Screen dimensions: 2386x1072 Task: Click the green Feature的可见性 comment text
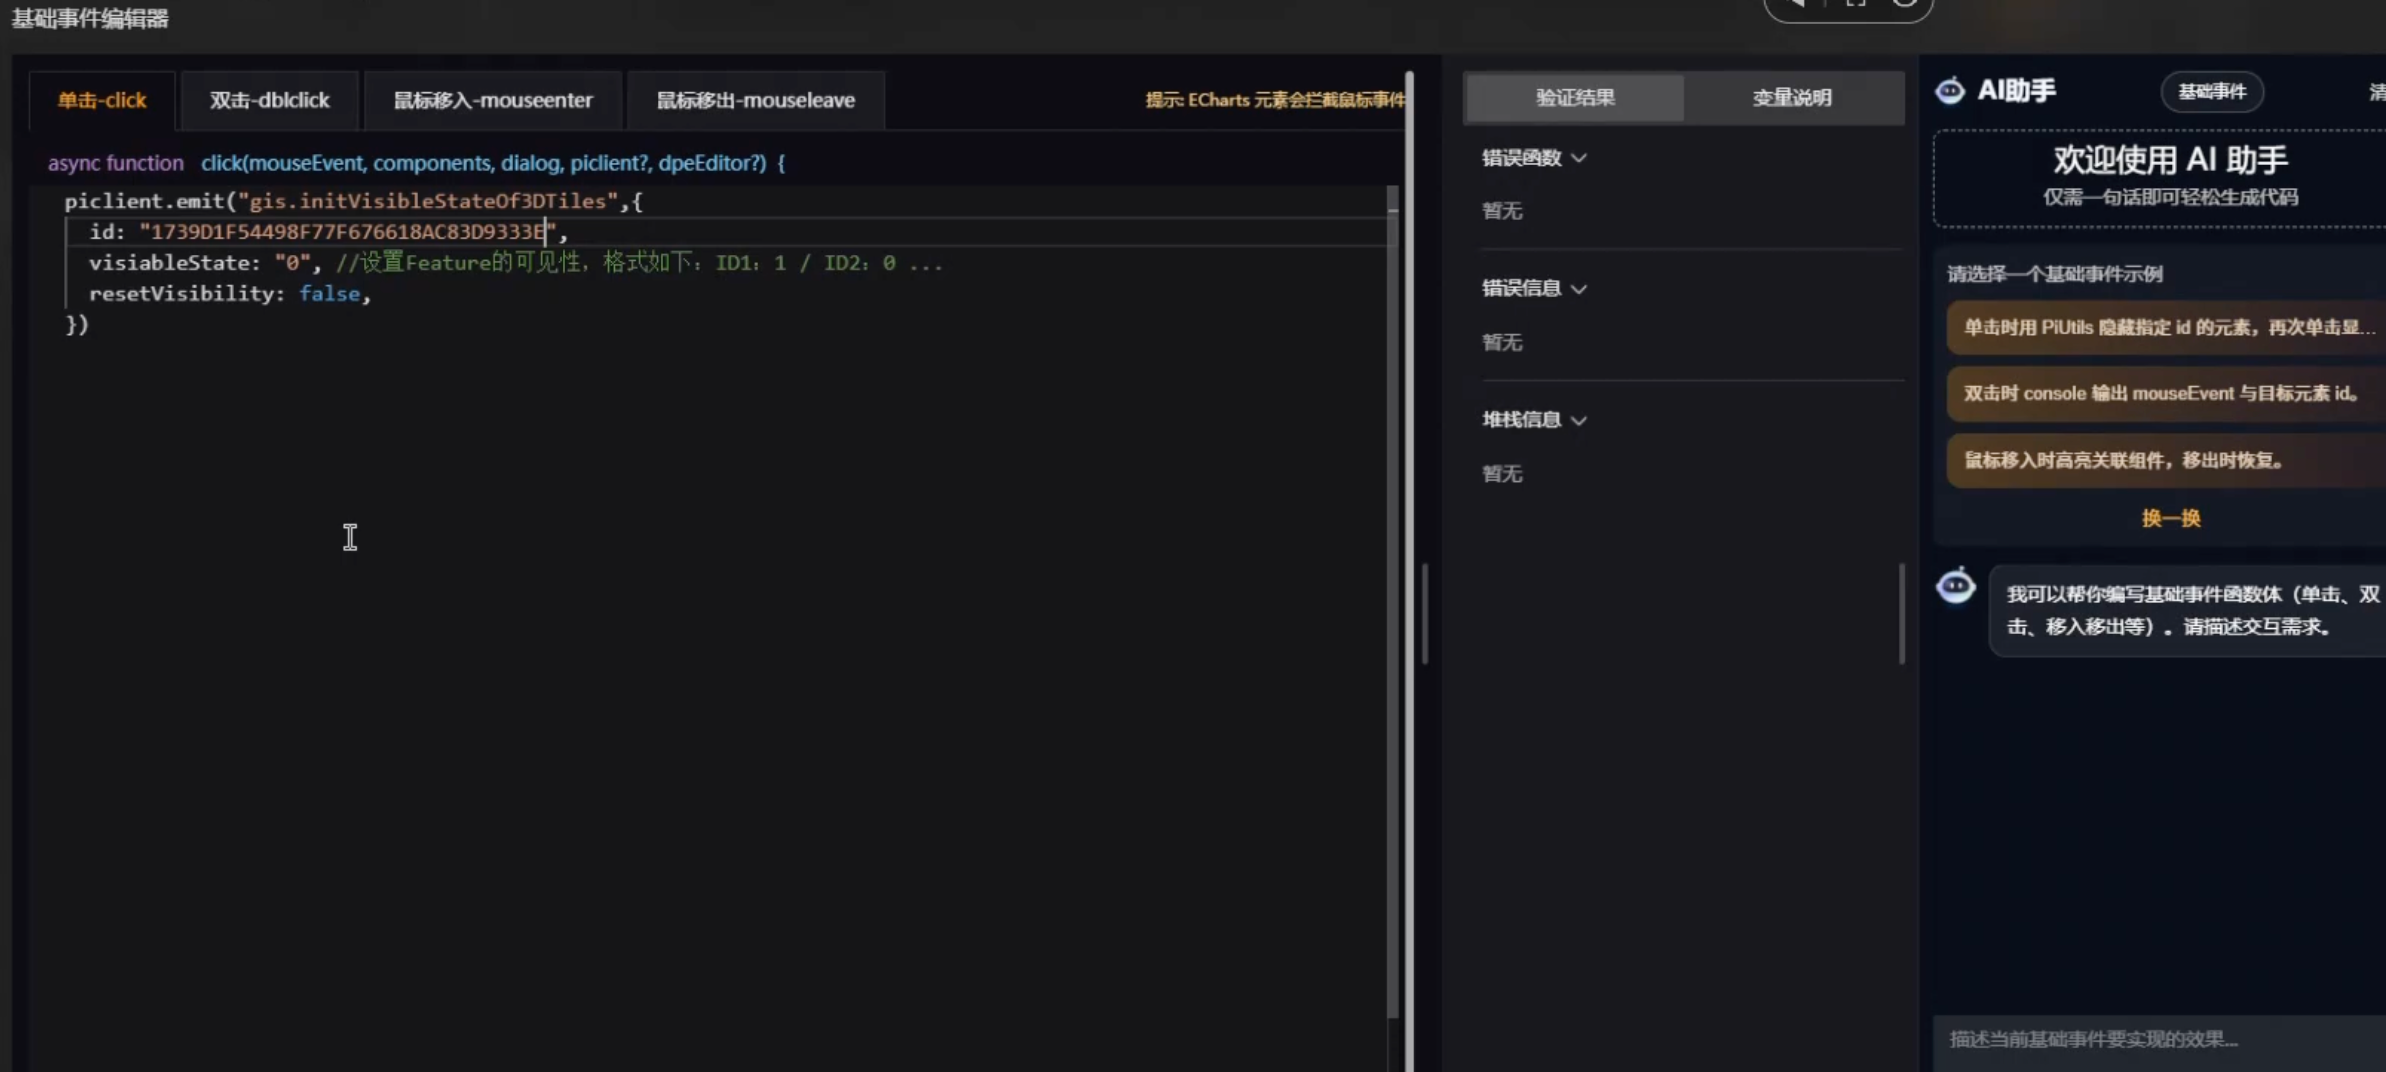tap(639, 263)
